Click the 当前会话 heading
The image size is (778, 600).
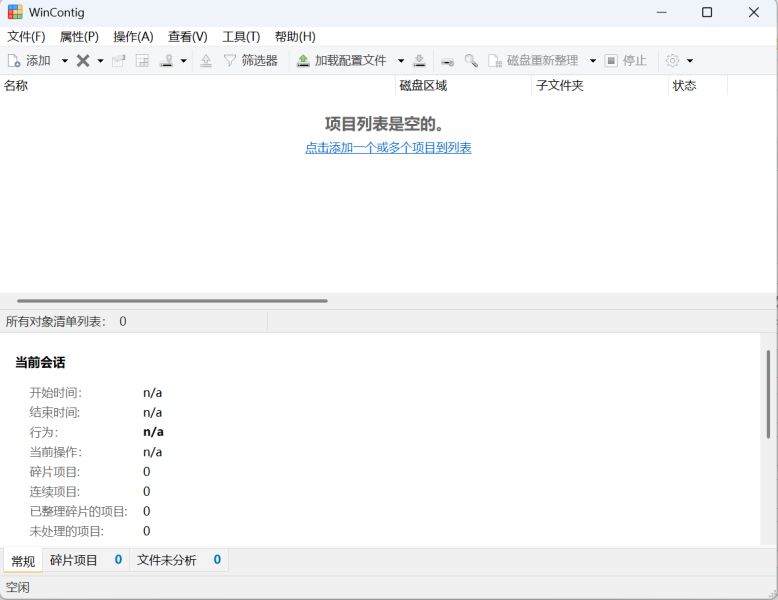(40, 363)
